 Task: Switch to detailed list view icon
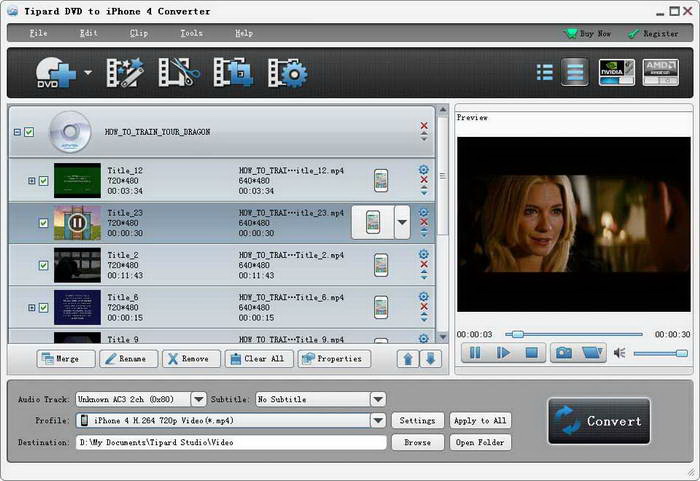[x=574, y=73]
